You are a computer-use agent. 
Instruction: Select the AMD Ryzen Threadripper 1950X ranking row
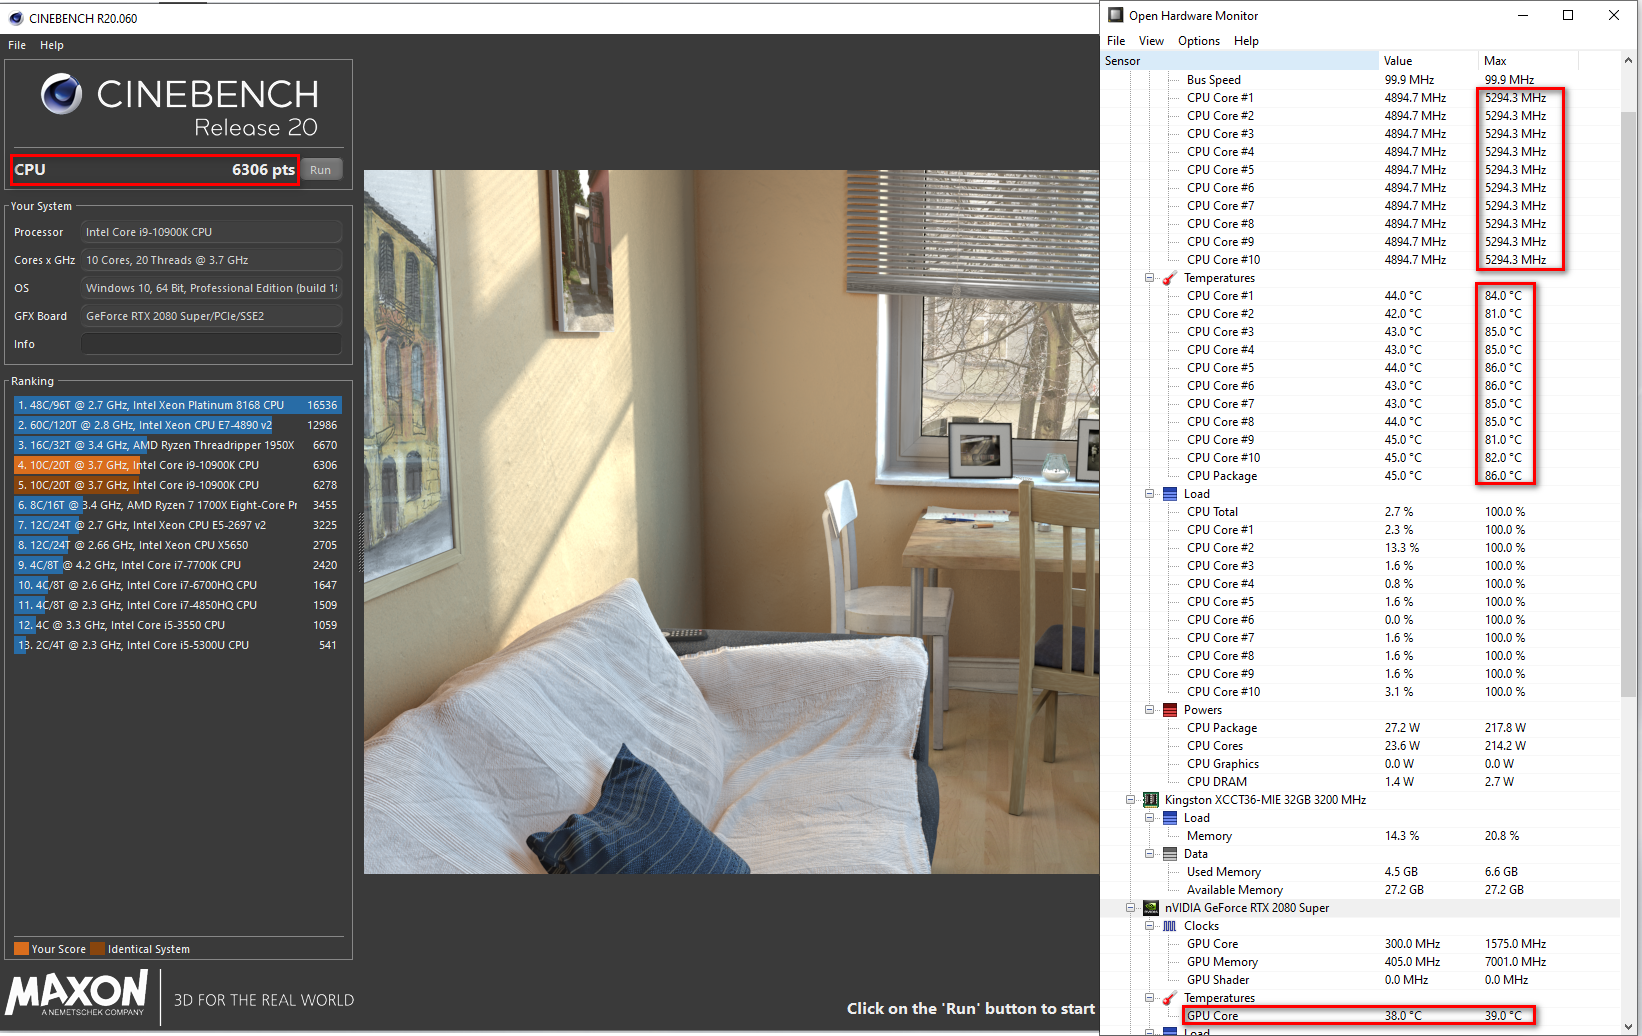[178, 445]
